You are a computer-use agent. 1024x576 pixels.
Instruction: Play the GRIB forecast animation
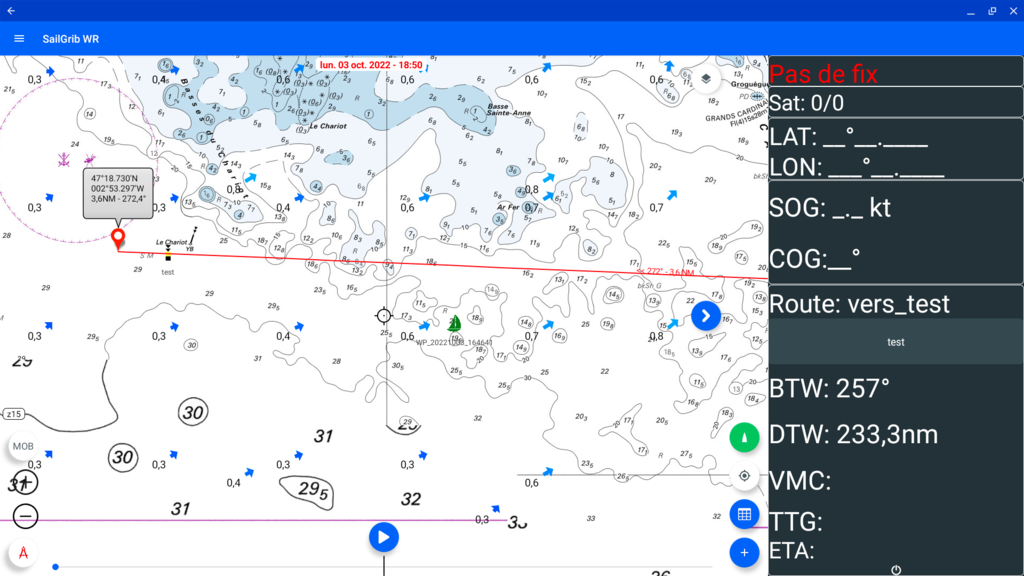tap(383, 537)
